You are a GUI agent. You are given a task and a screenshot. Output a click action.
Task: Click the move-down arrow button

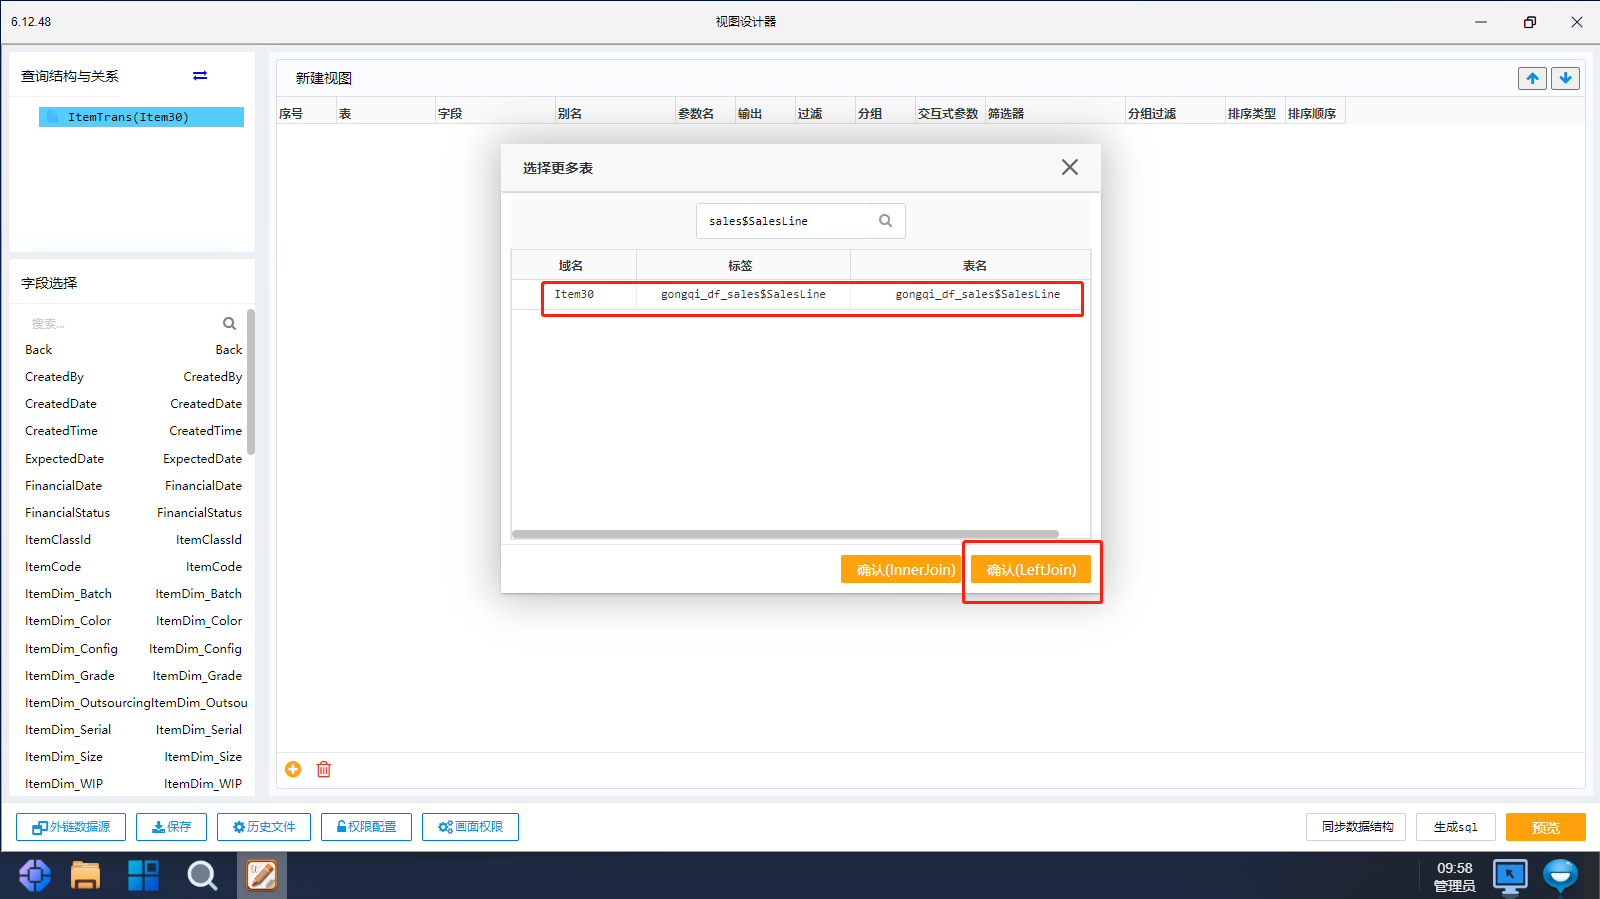pos(1565,78)
